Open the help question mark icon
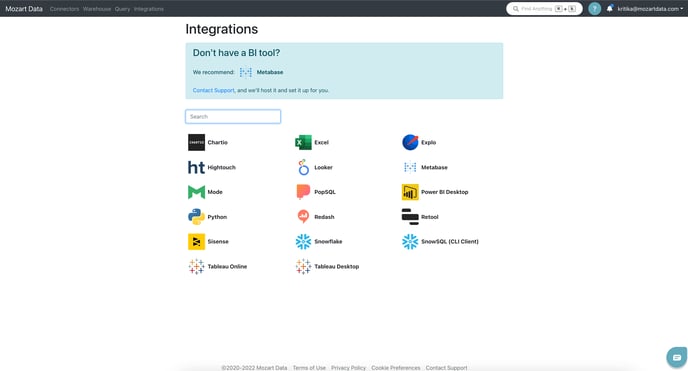 [595, 9]
